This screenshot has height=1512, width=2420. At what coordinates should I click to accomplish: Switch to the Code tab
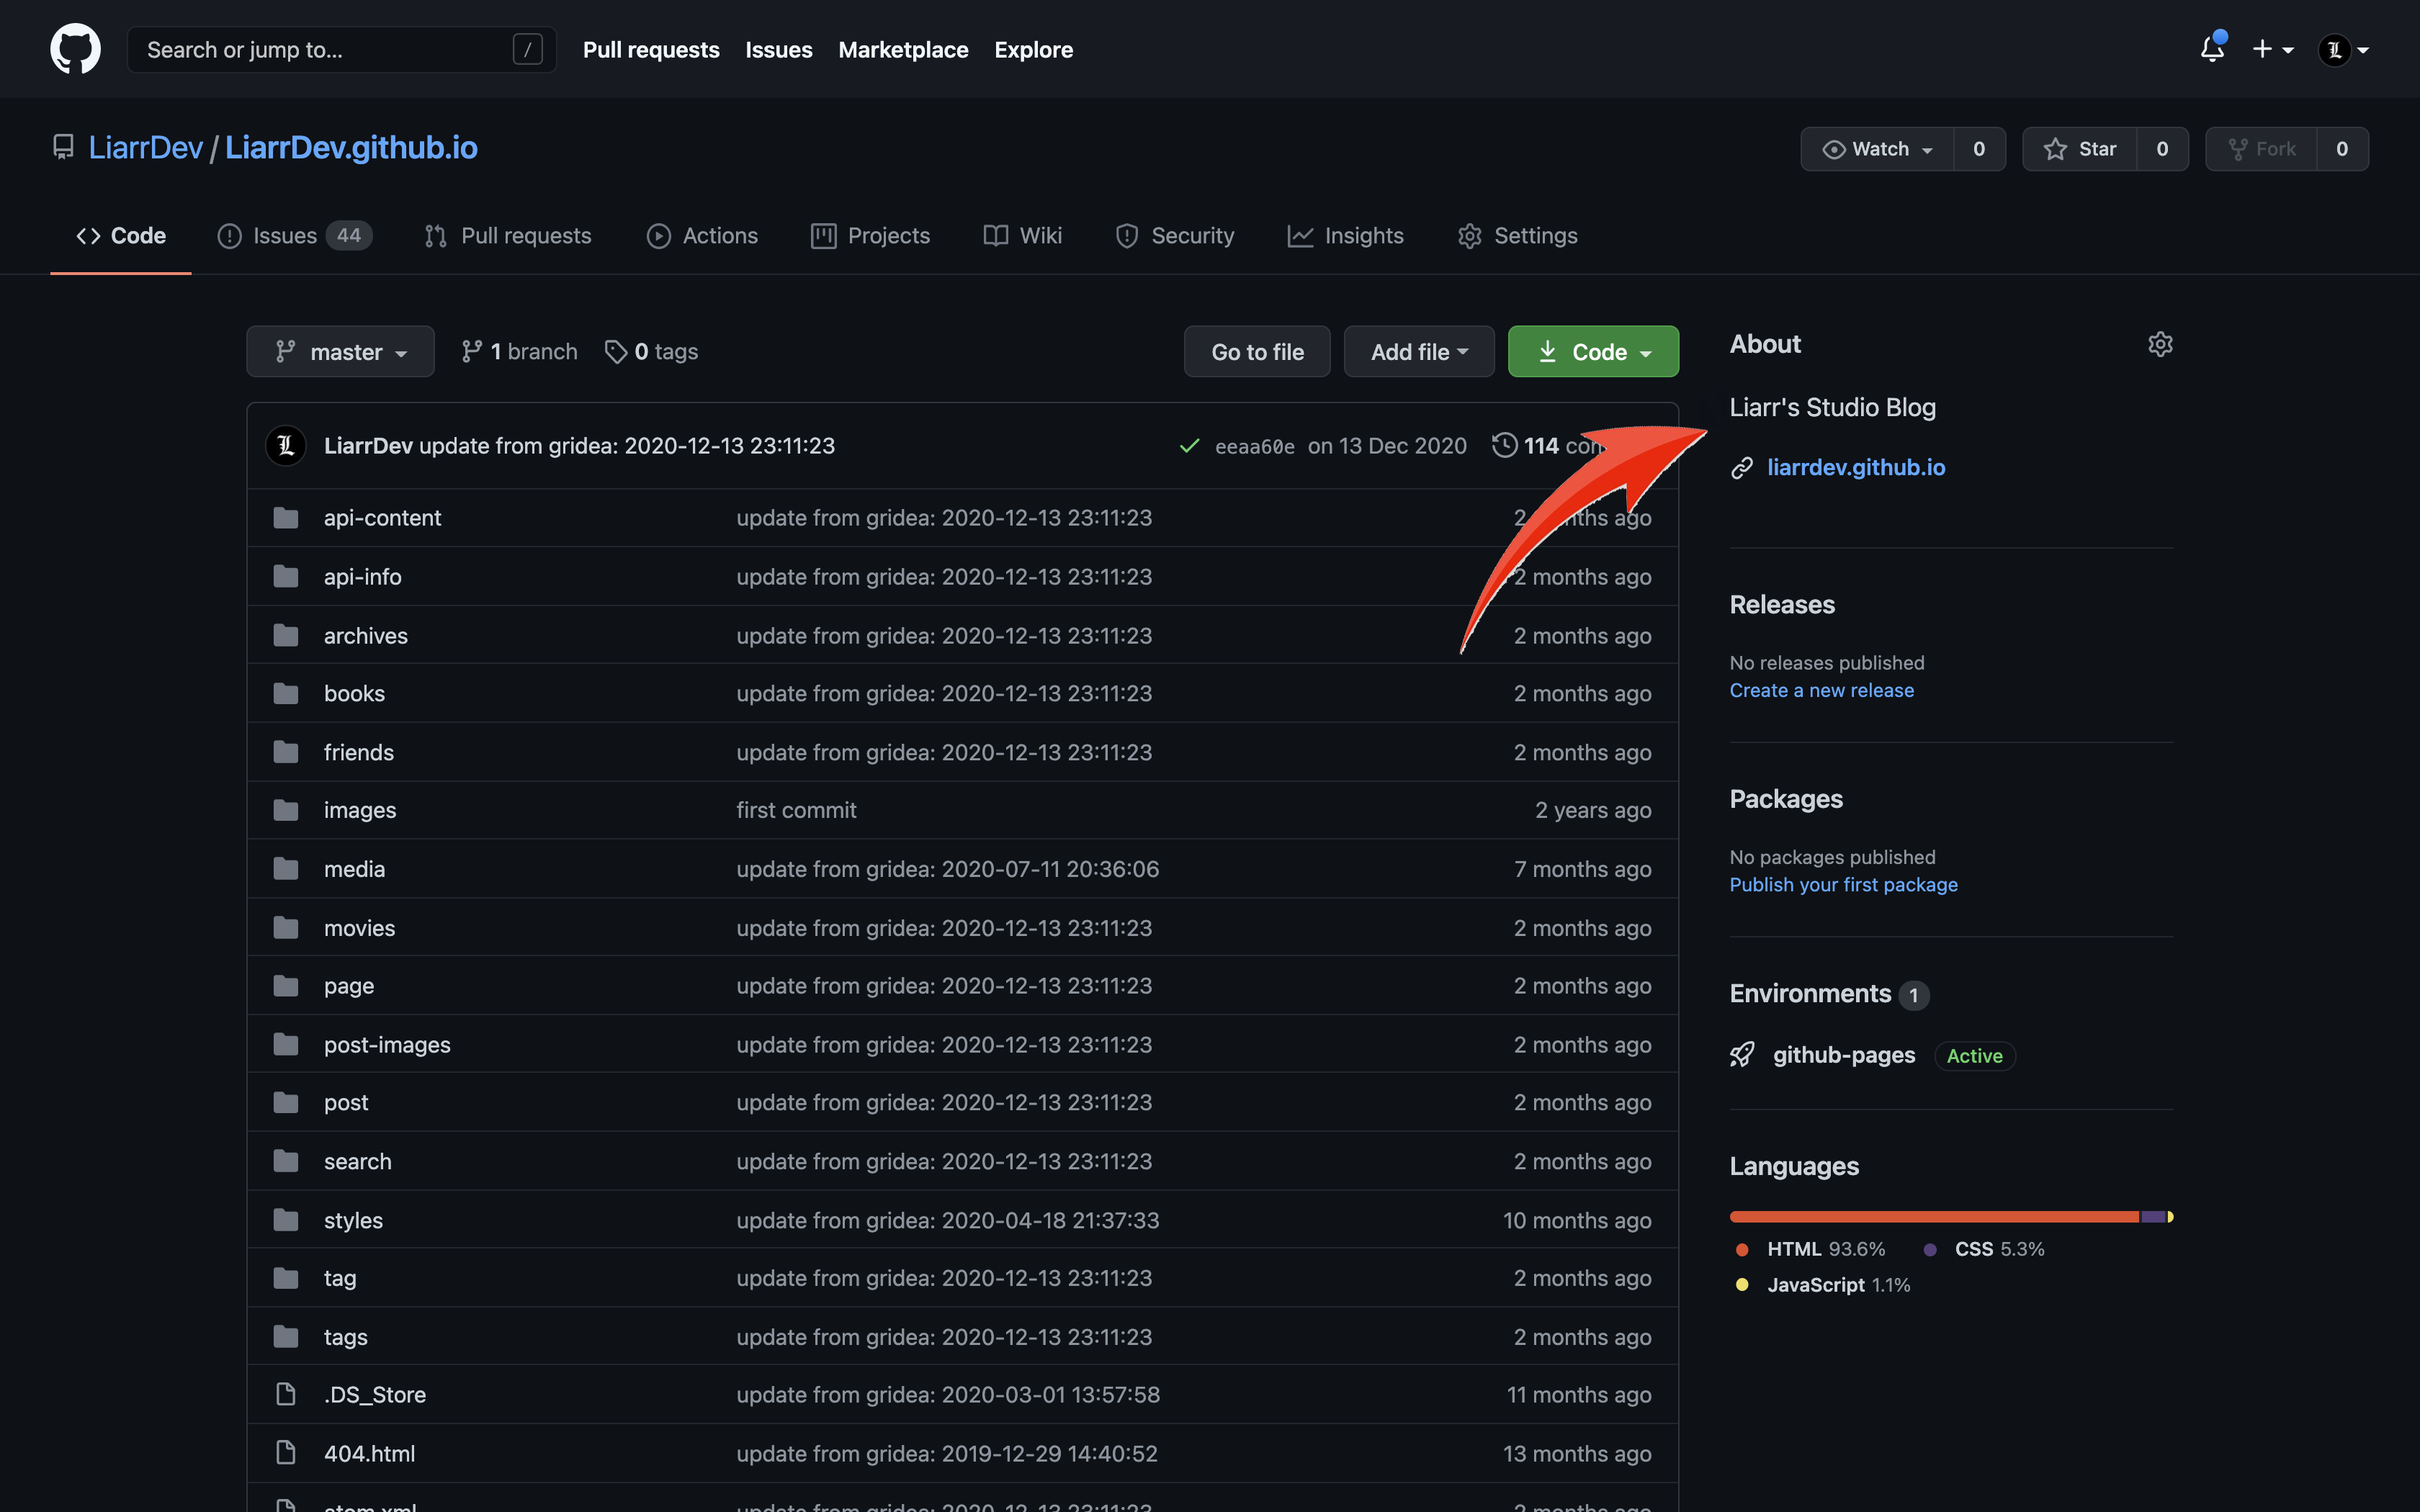pyautogui.click(x=121, y=236)
